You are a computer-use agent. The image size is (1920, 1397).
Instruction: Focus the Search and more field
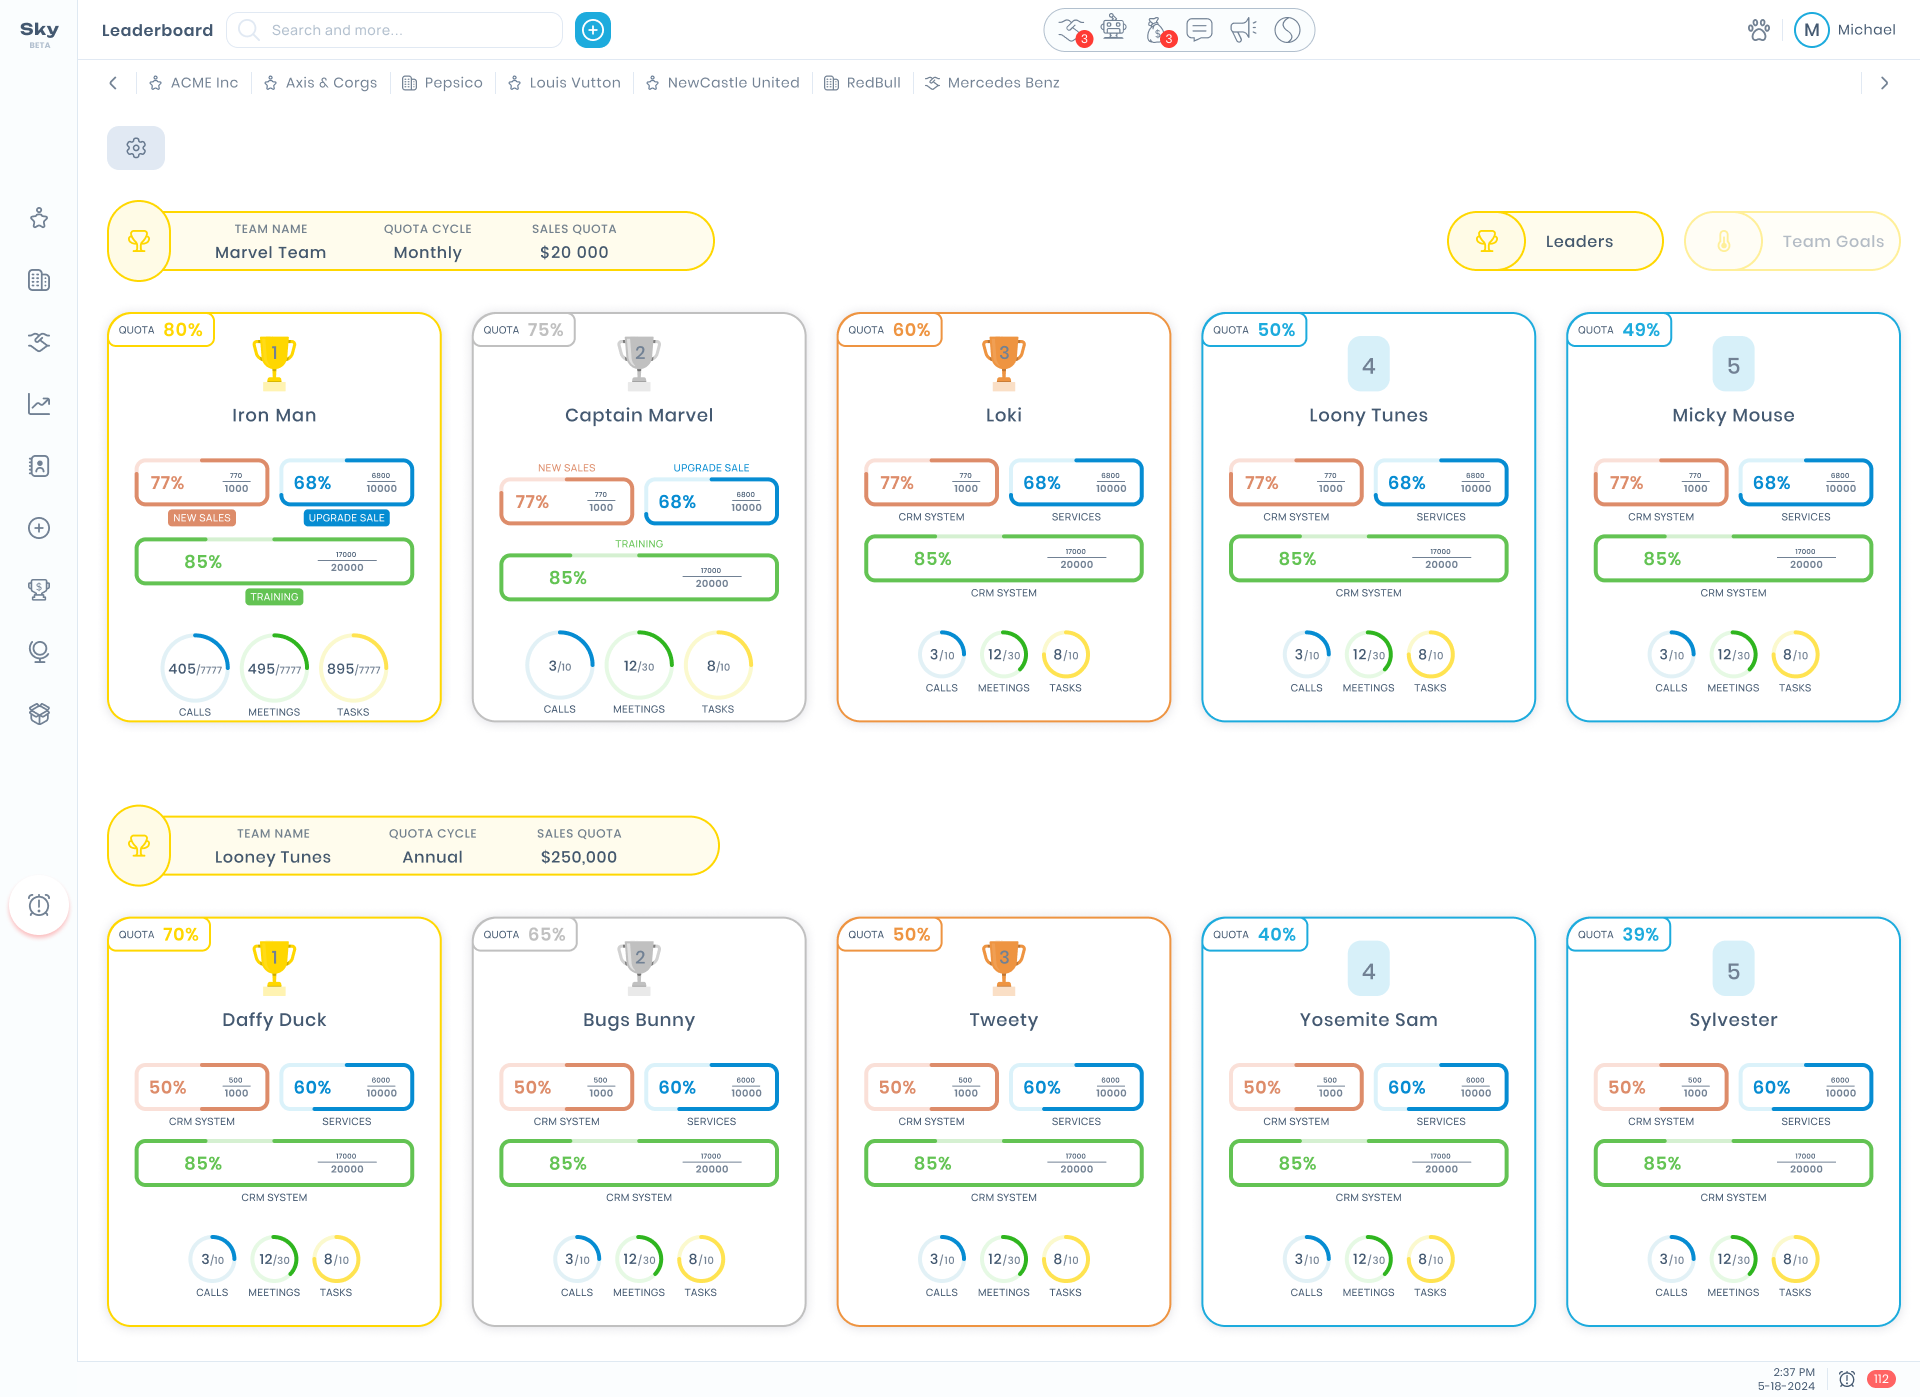click(x=395, y=30)
